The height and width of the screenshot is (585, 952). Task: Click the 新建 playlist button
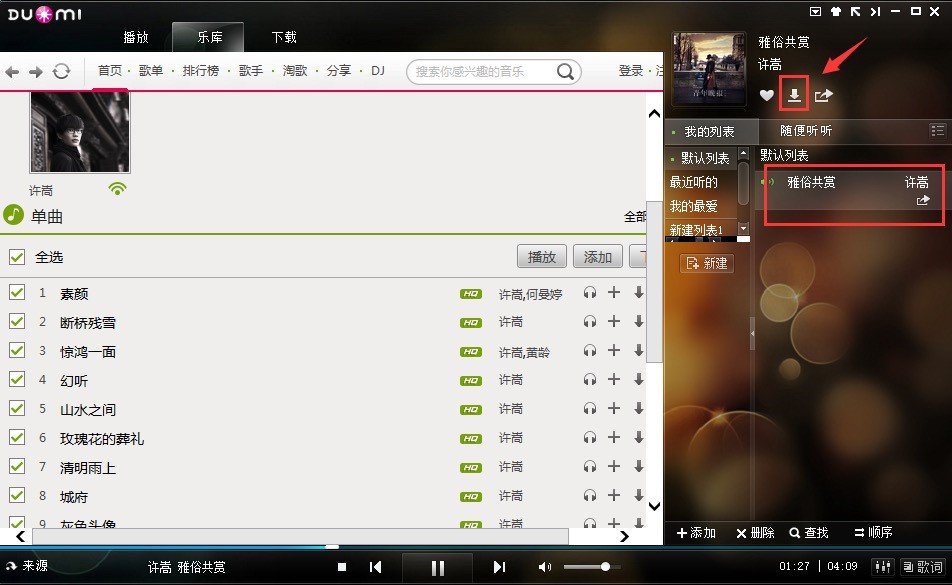(707, 263)
